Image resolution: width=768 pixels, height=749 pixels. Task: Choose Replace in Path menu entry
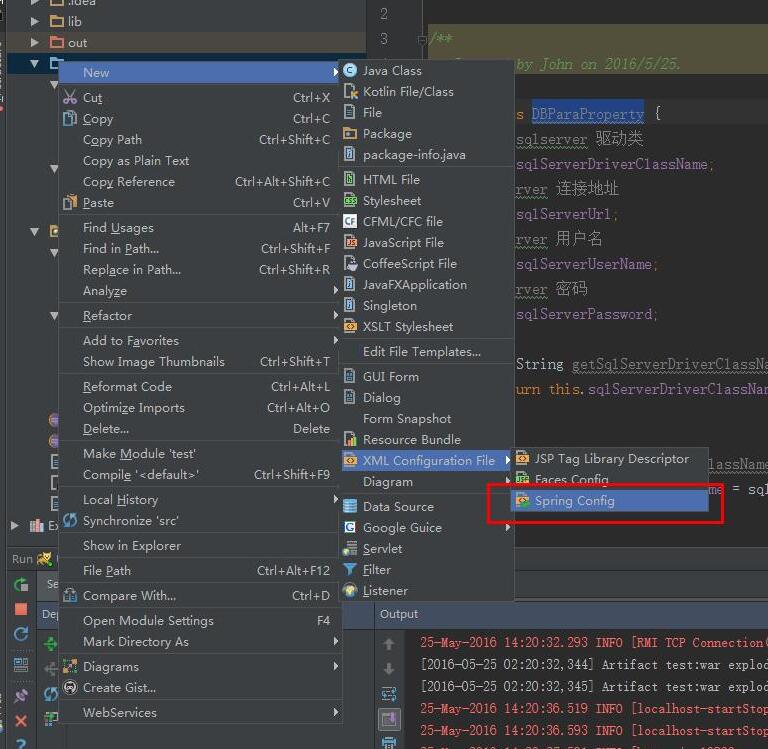(x=200, y=270)
